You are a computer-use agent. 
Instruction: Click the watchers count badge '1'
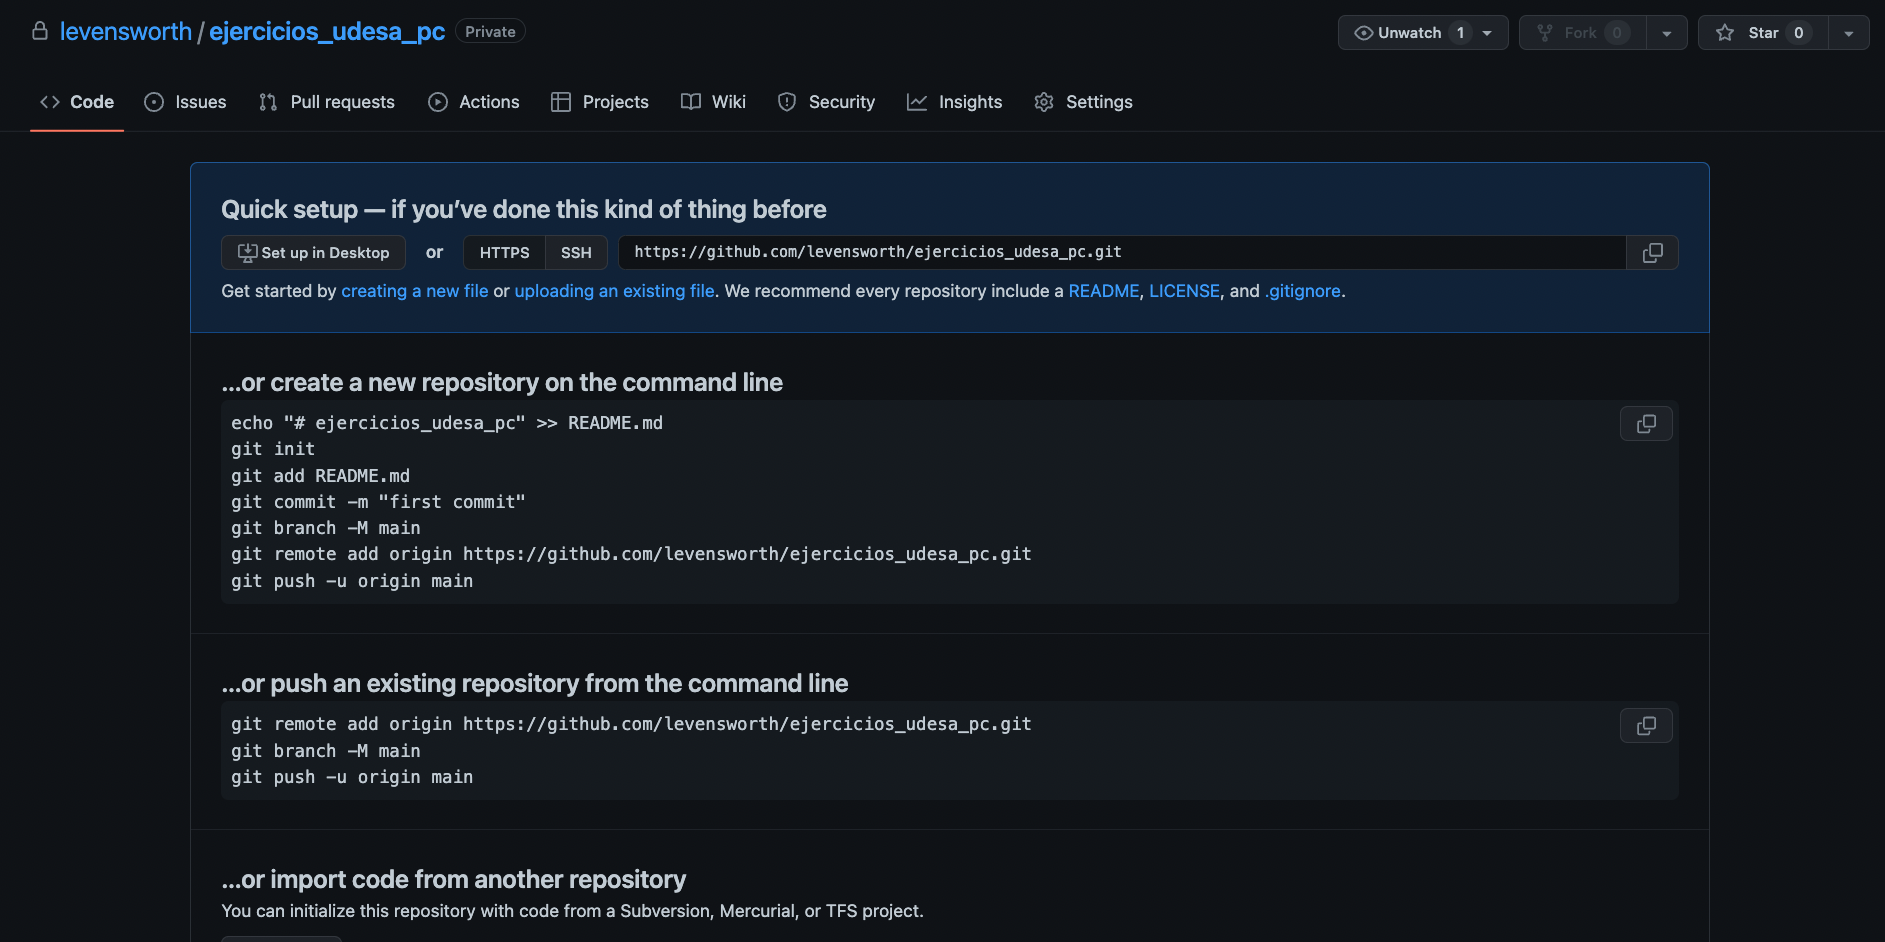(x=1460, y=33)
